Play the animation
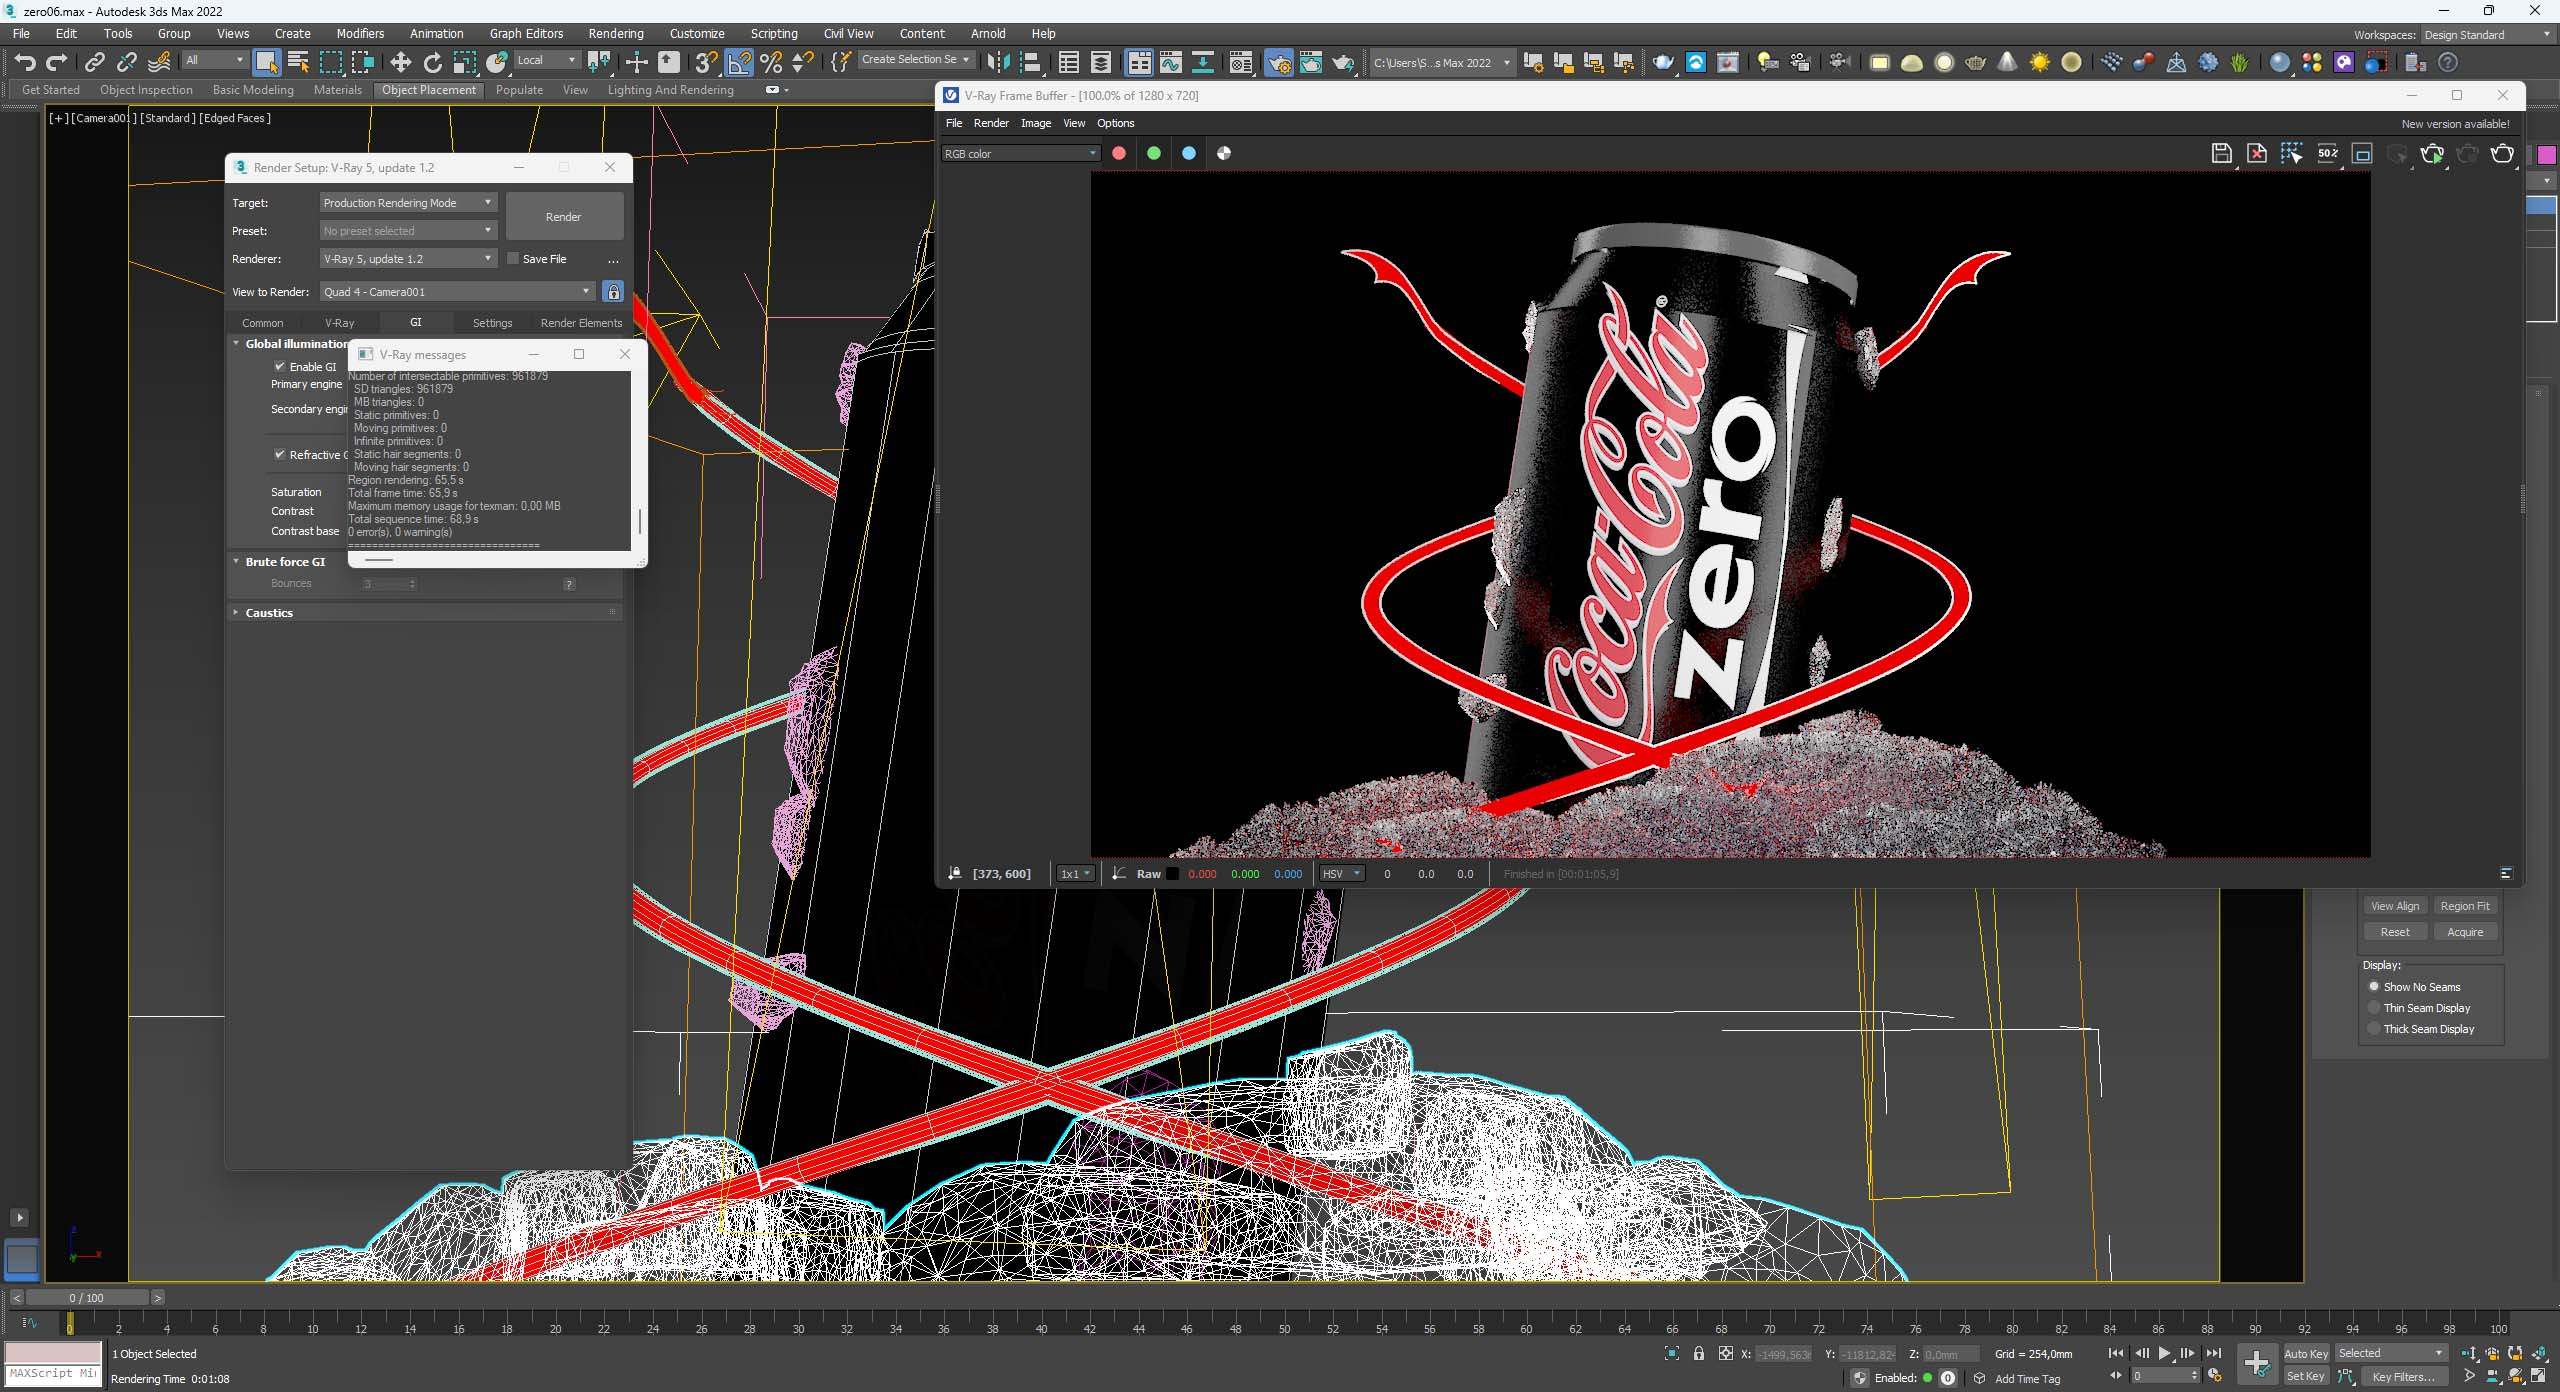This screenshot has height=1392, width=2560. [x=2165, y=1353]
